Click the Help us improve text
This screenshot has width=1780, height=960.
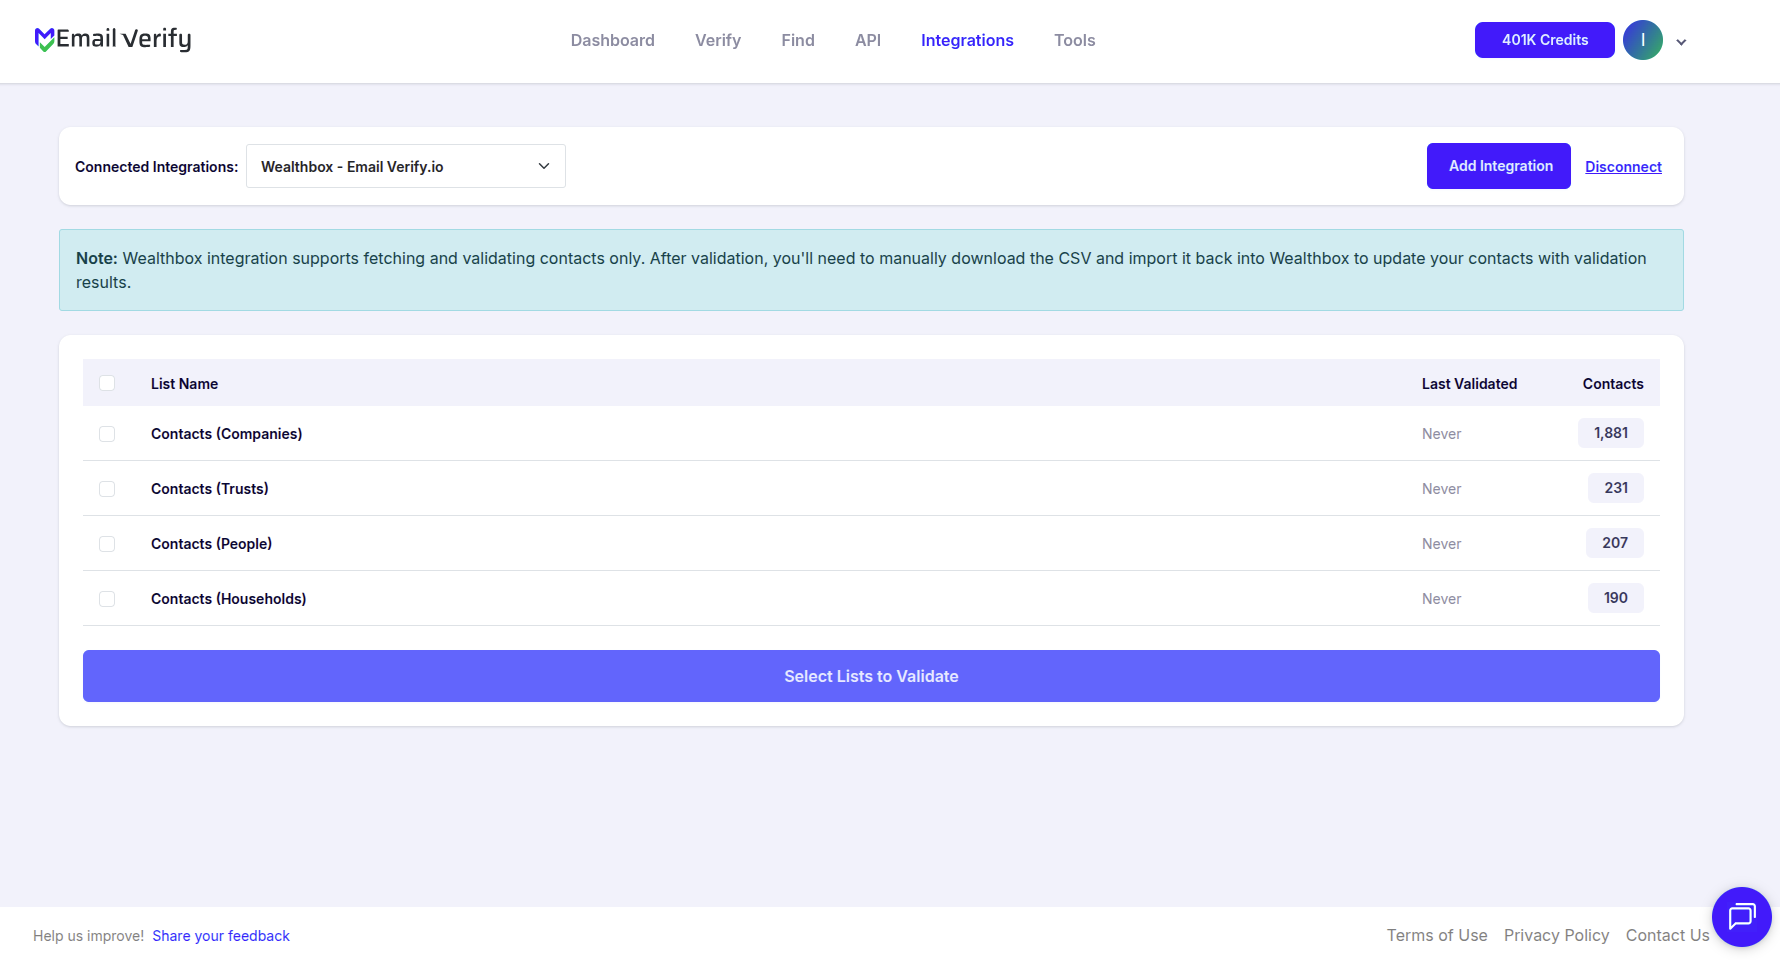tap(89, 936)
